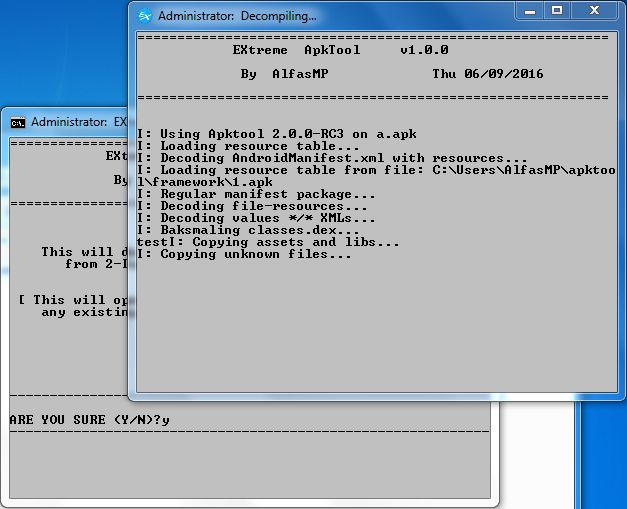Click the path text 'l\framework\1.apk'

pos(205,182)
